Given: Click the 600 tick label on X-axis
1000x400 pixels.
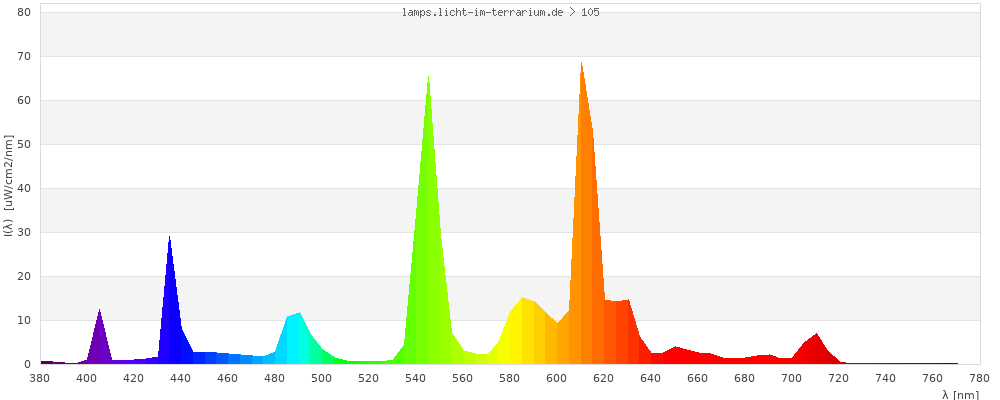Looking at the screenshot, I should (x=557, y=377).
